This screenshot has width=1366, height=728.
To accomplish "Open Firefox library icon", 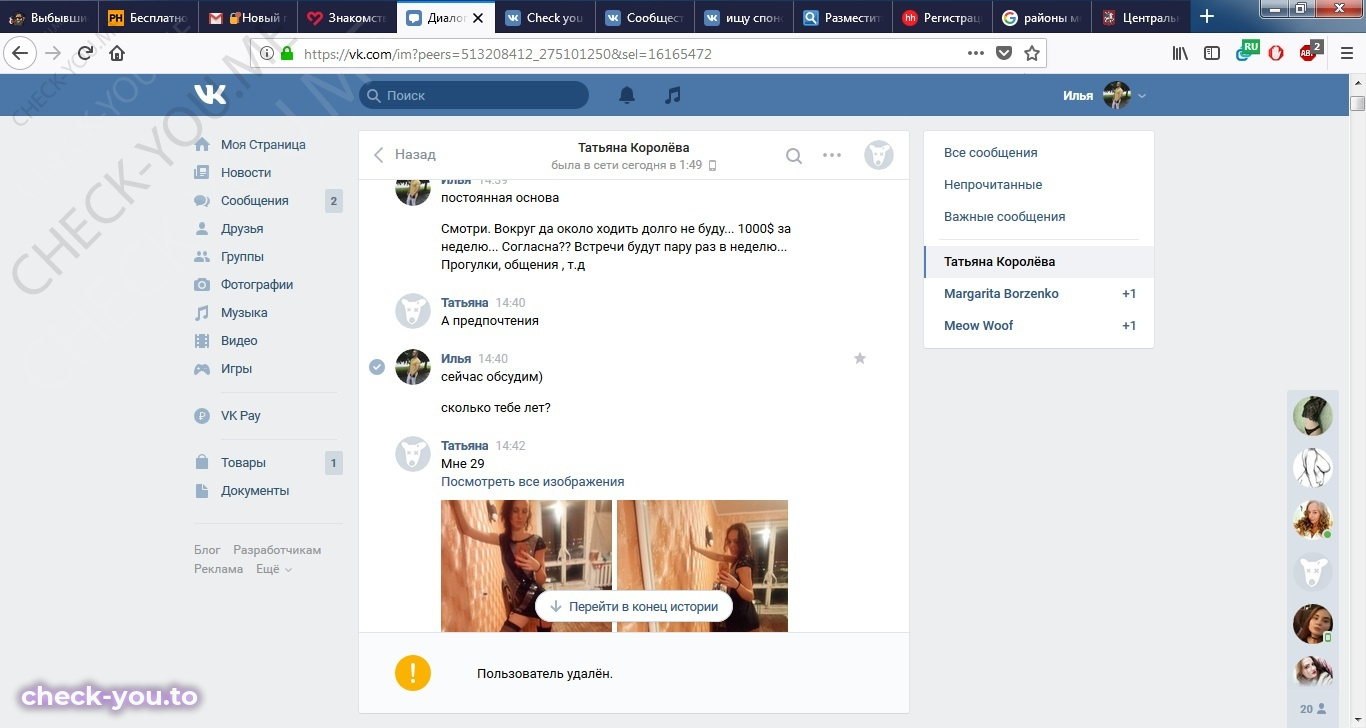I will 1181,53.
